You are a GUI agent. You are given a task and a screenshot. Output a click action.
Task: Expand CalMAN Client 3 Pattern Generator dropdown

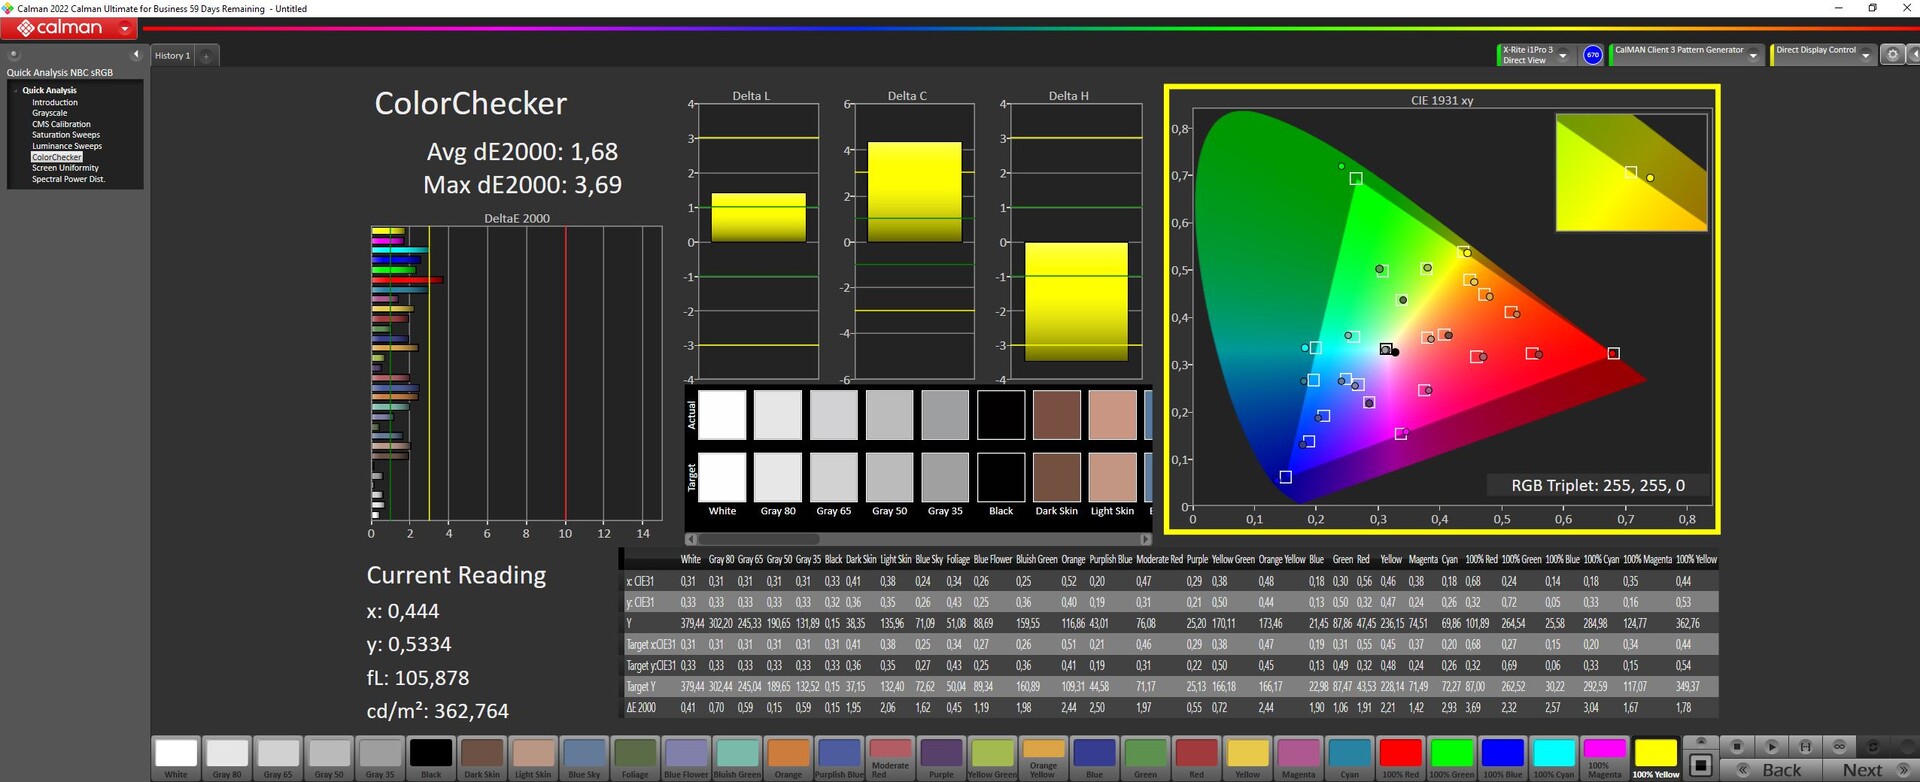click(x=1753, y=55)
